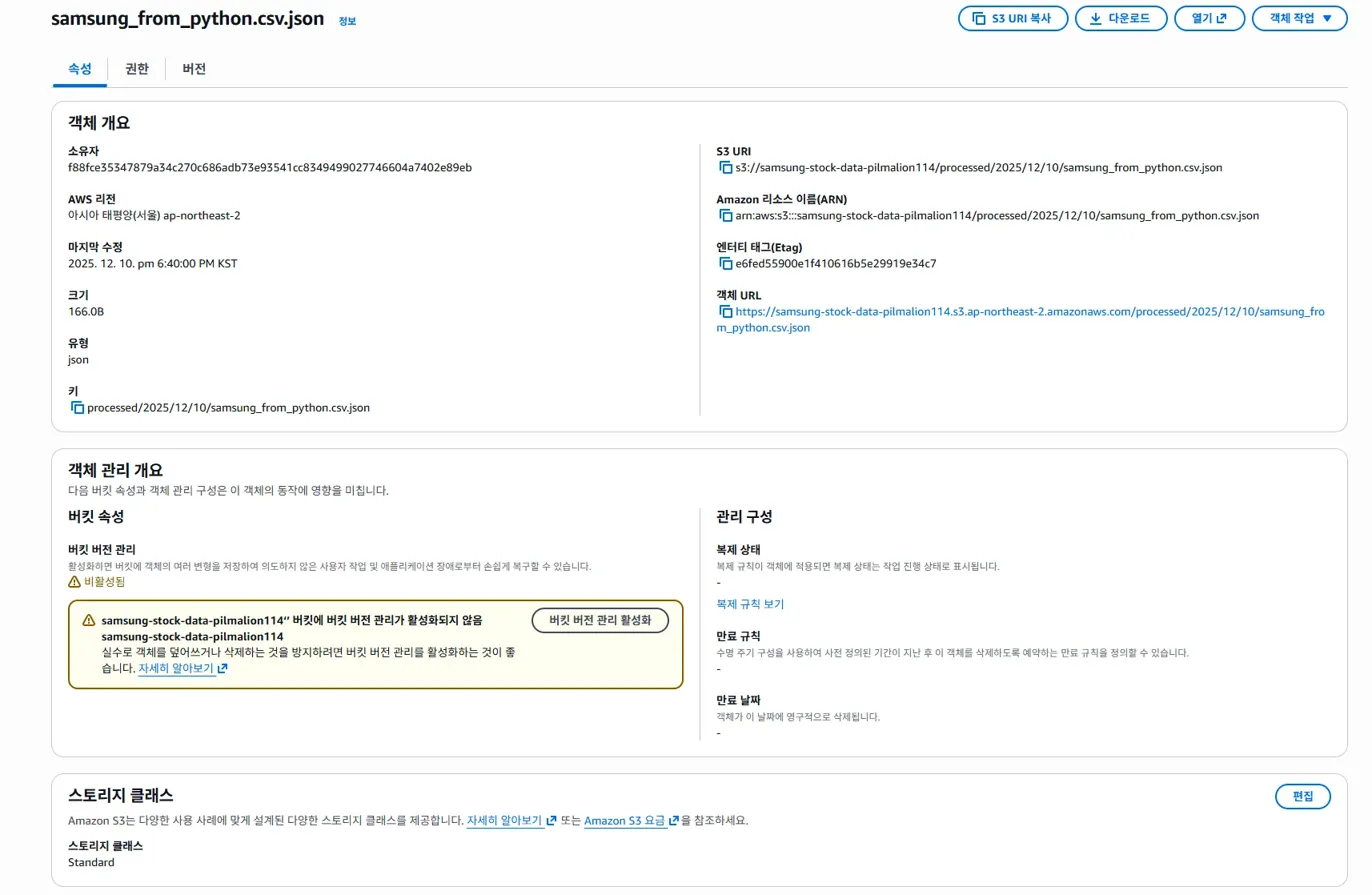This screenshot has width=1372, height=895.
Task: Click the size value 166.0B
Action: point(86,312)
